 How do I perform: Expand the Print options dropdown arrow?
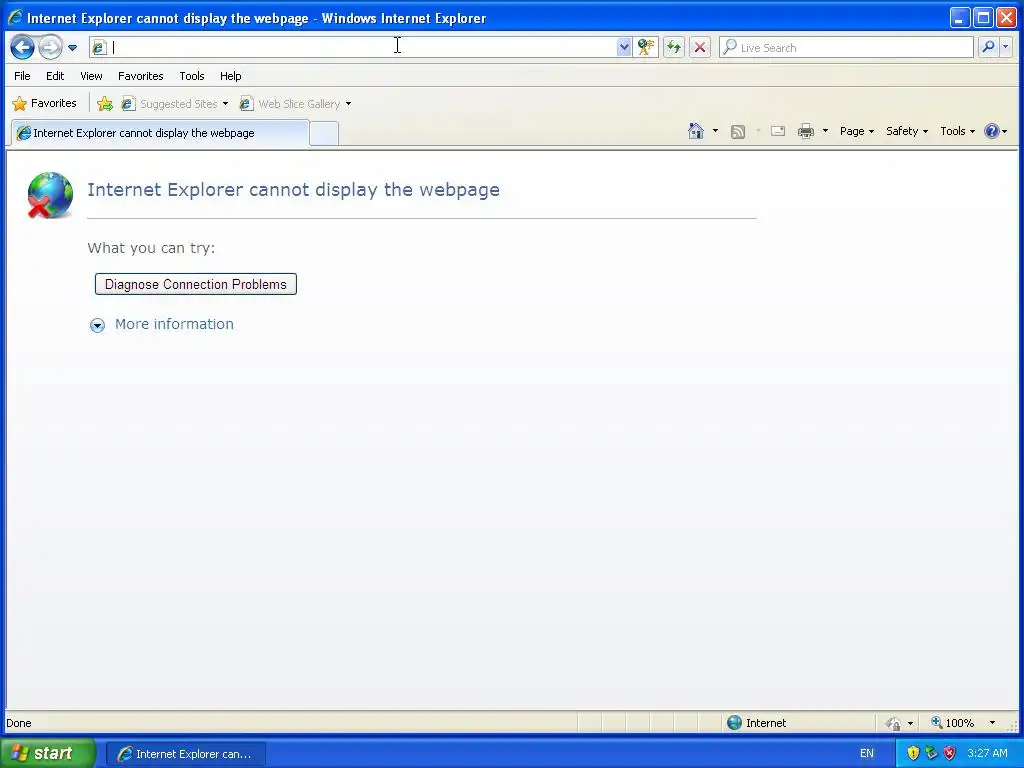tap(825, 131)
